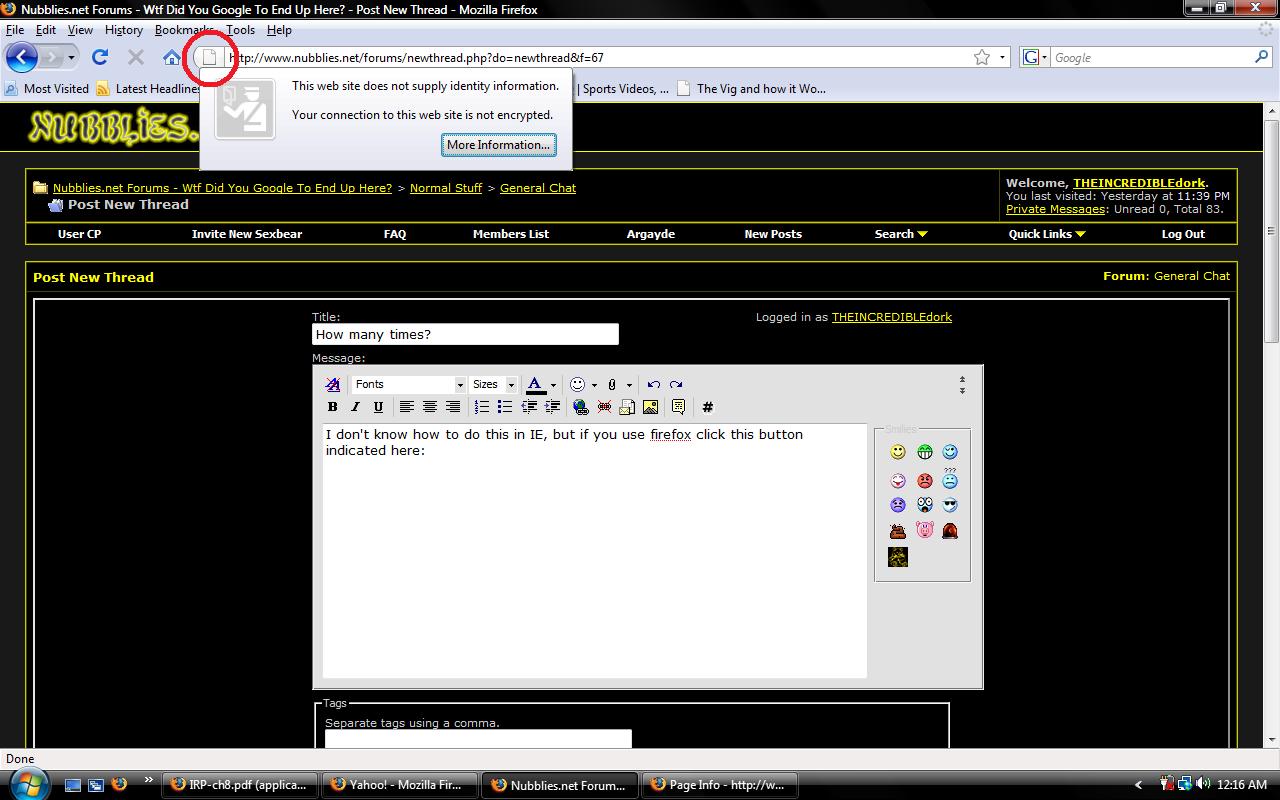Open the Bookmarks menu
The height and width of the screenshot is (800, 1280).
[x=184, y=30]
